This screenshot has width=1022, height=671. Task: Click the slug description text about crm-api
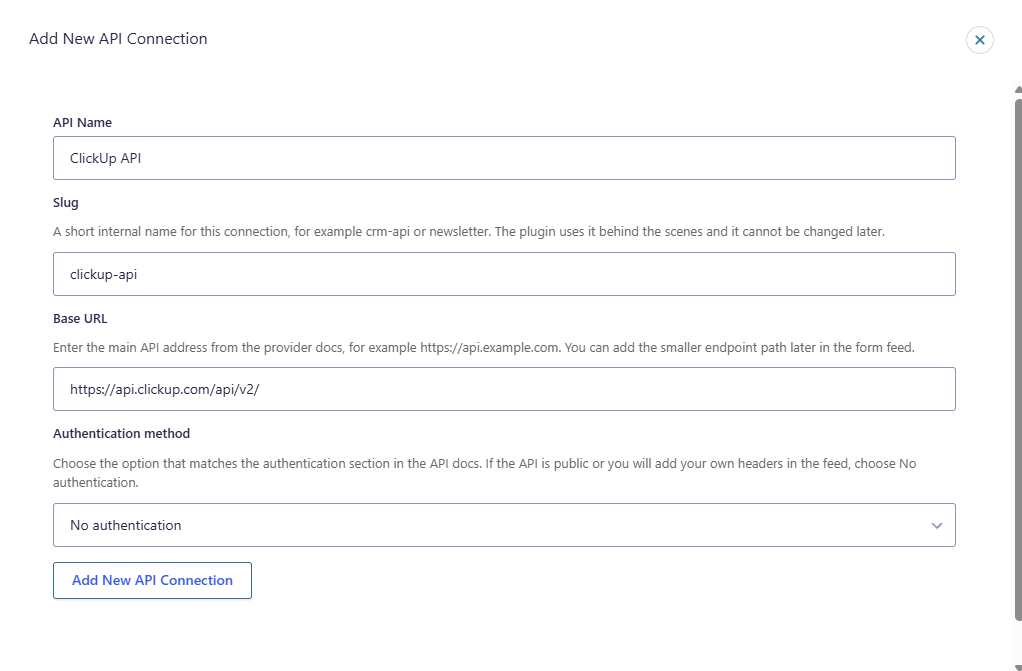[469, 231]
